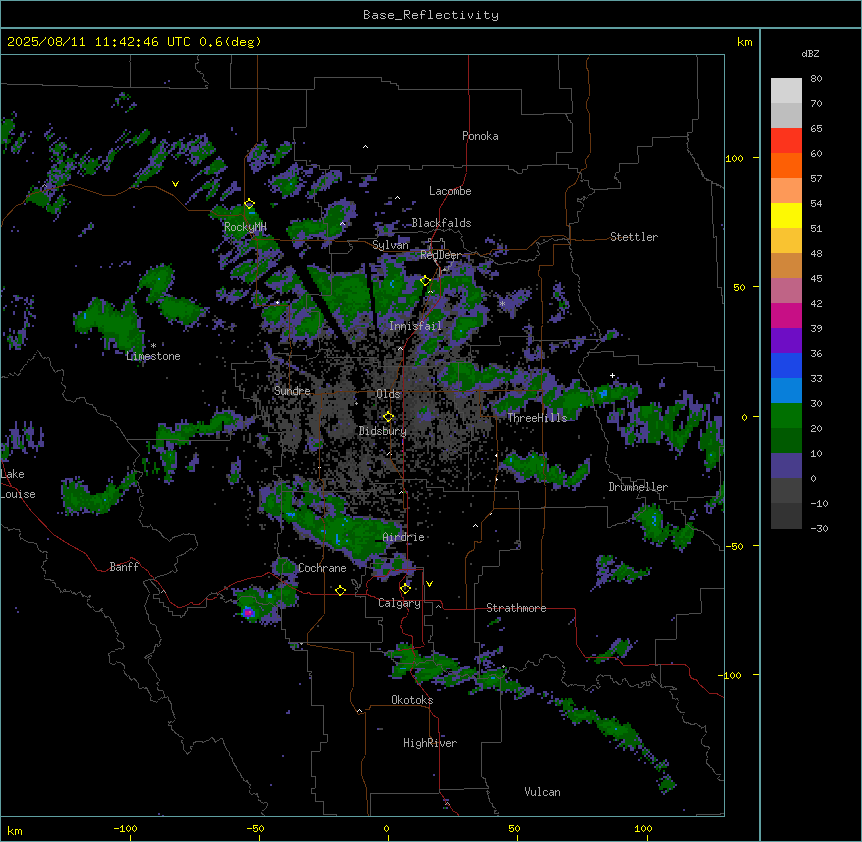Click the Vulcan label
Viewport: 862px width, 842px height.
(x=543, y=792)
